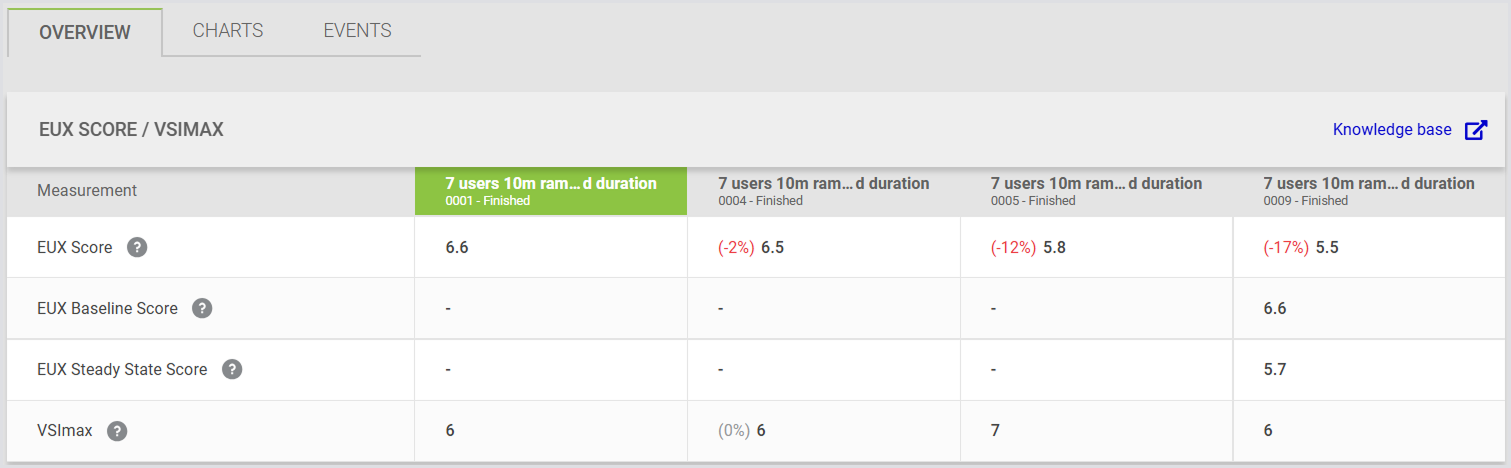Viewport: 1511px width, 468px height.
Task: Click the (-12%) EUX Score difference value
Action: click(1013, 248)
